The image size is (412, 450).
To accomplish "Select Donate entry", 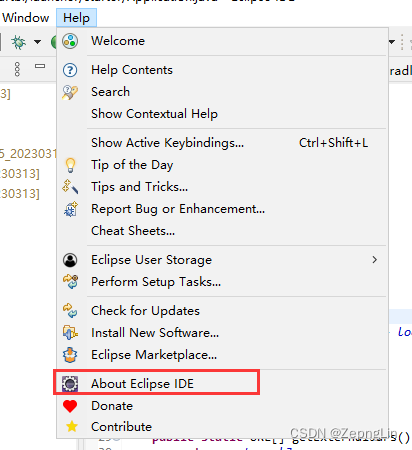I will point(222,406).
